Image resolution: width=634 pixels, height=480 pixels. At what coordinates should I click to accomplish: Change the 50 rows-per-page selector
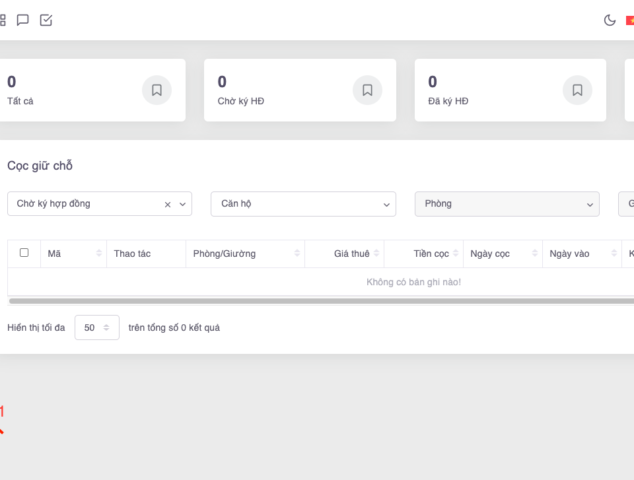[x=97, y=328]
